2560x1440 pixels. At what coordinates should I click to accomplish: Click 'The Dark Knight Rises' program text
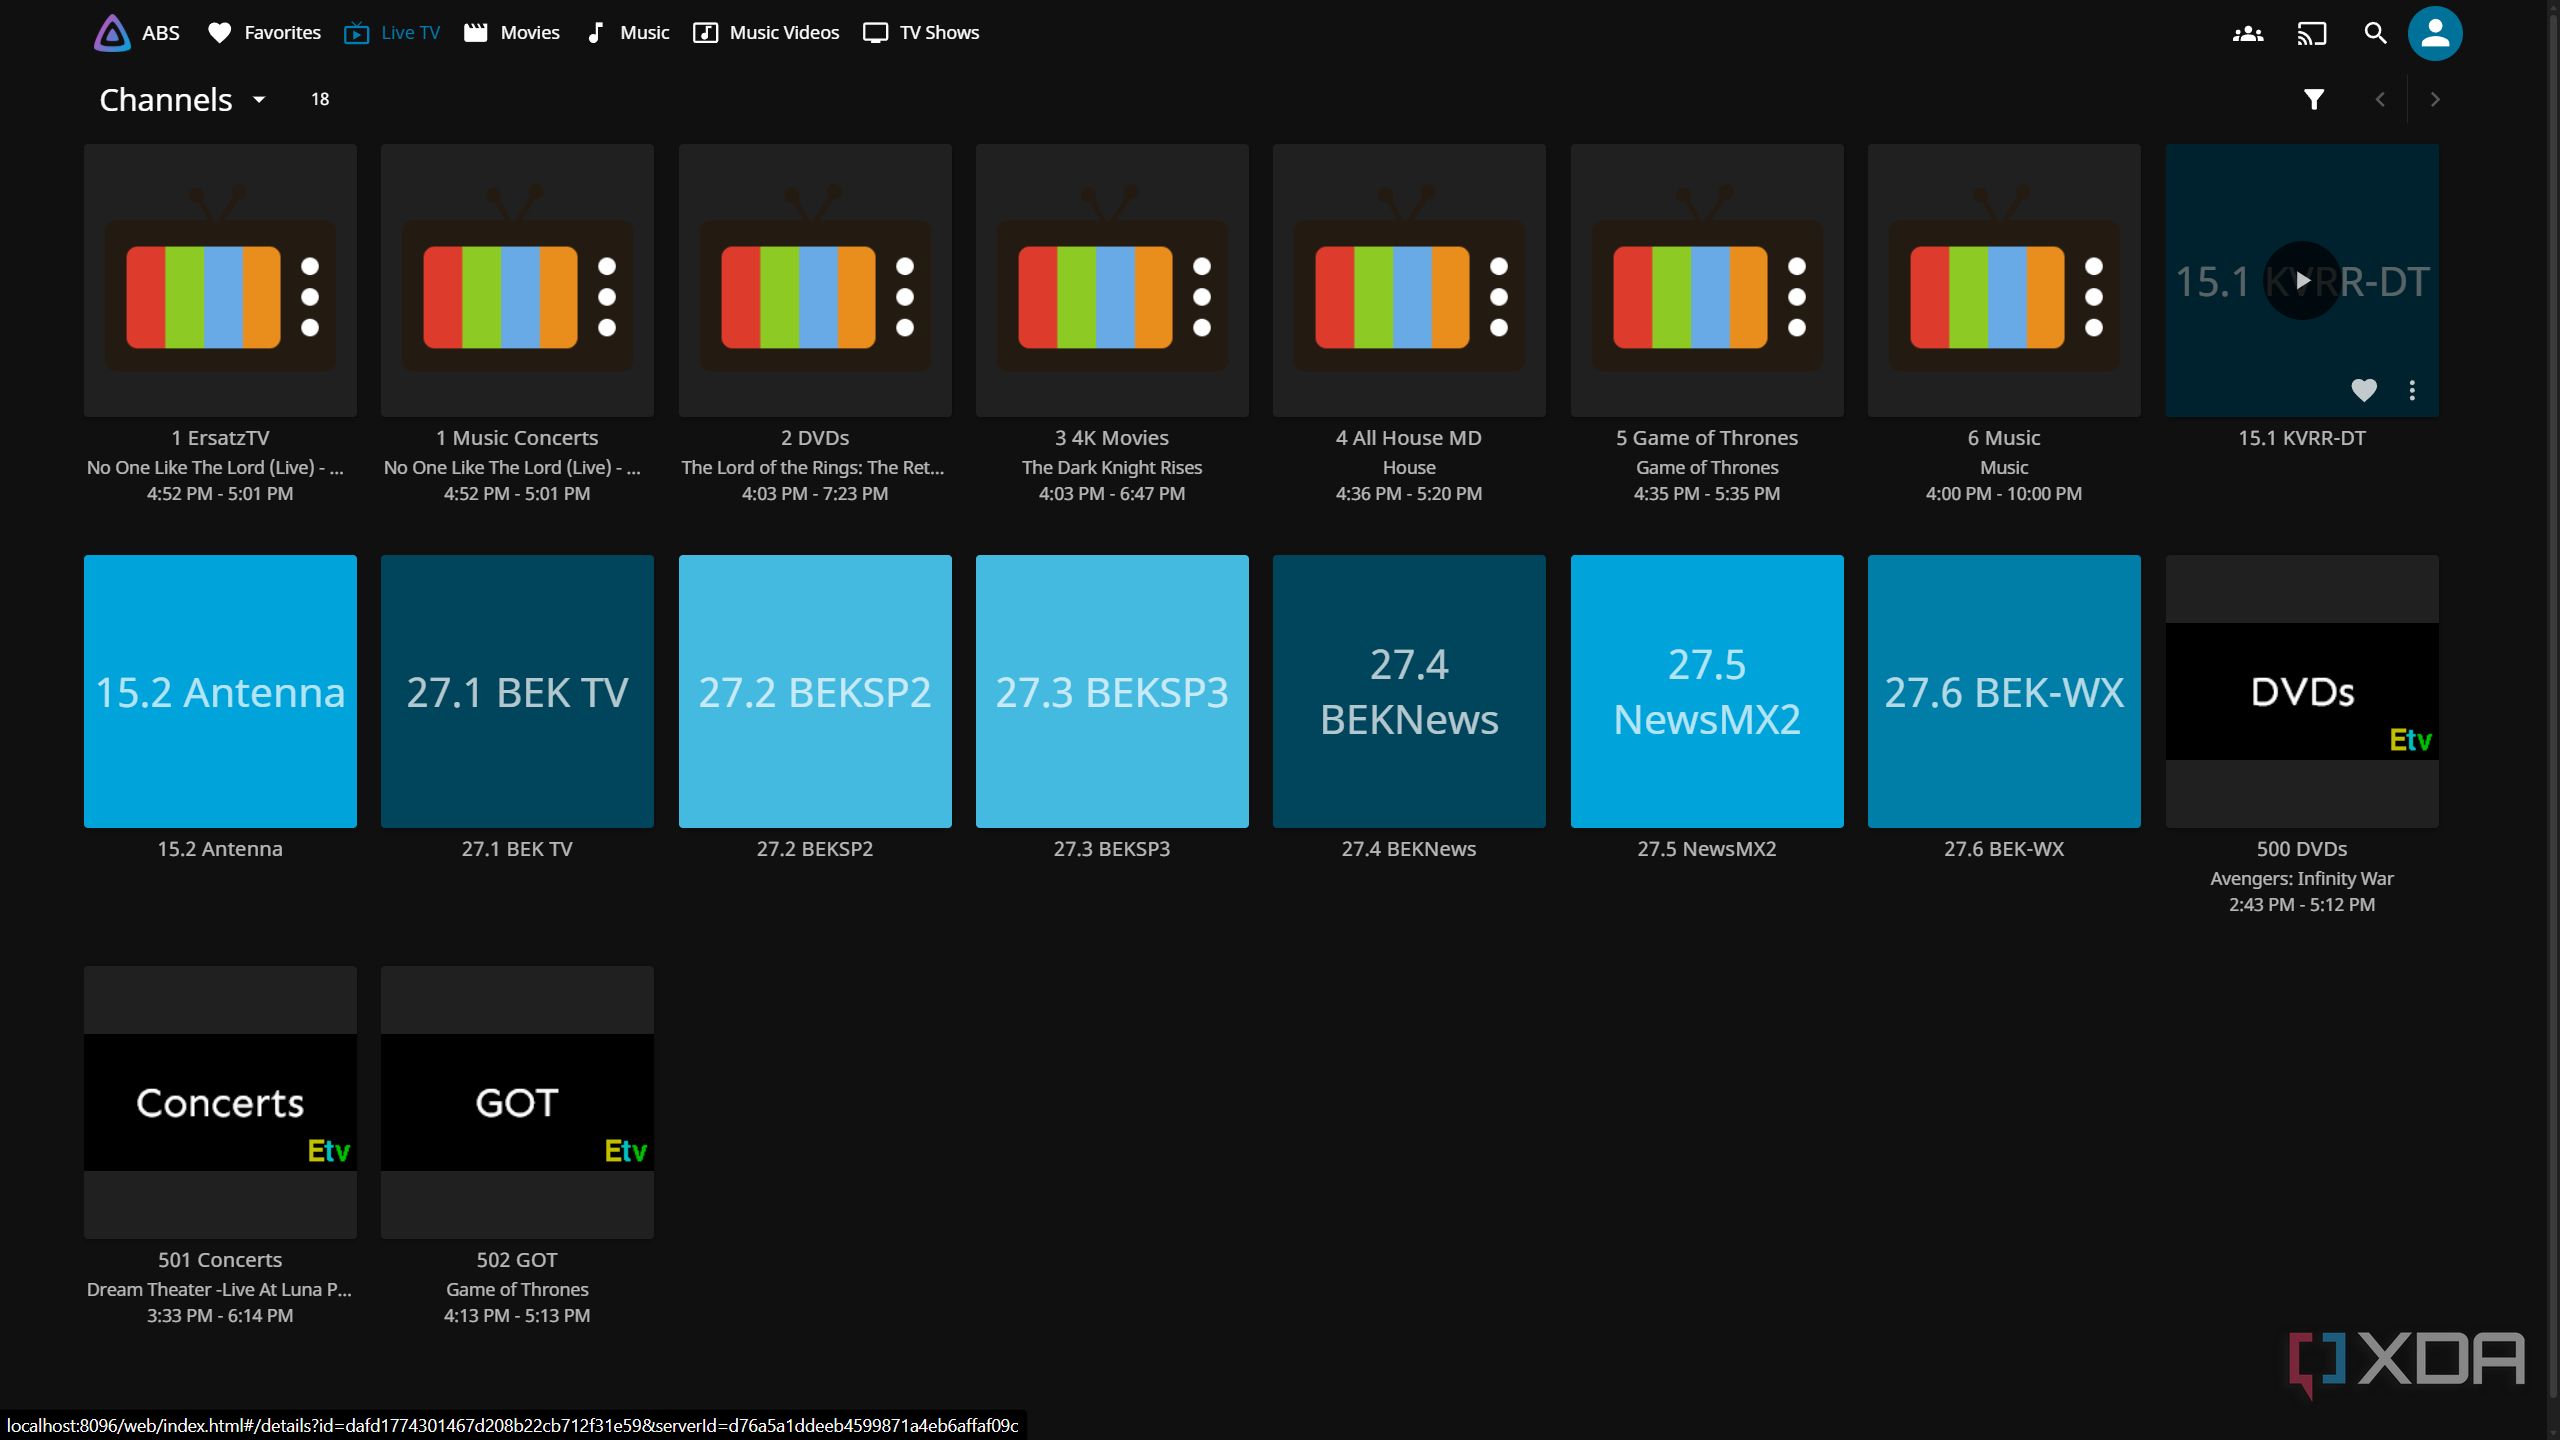click(x=1112, y=467)
